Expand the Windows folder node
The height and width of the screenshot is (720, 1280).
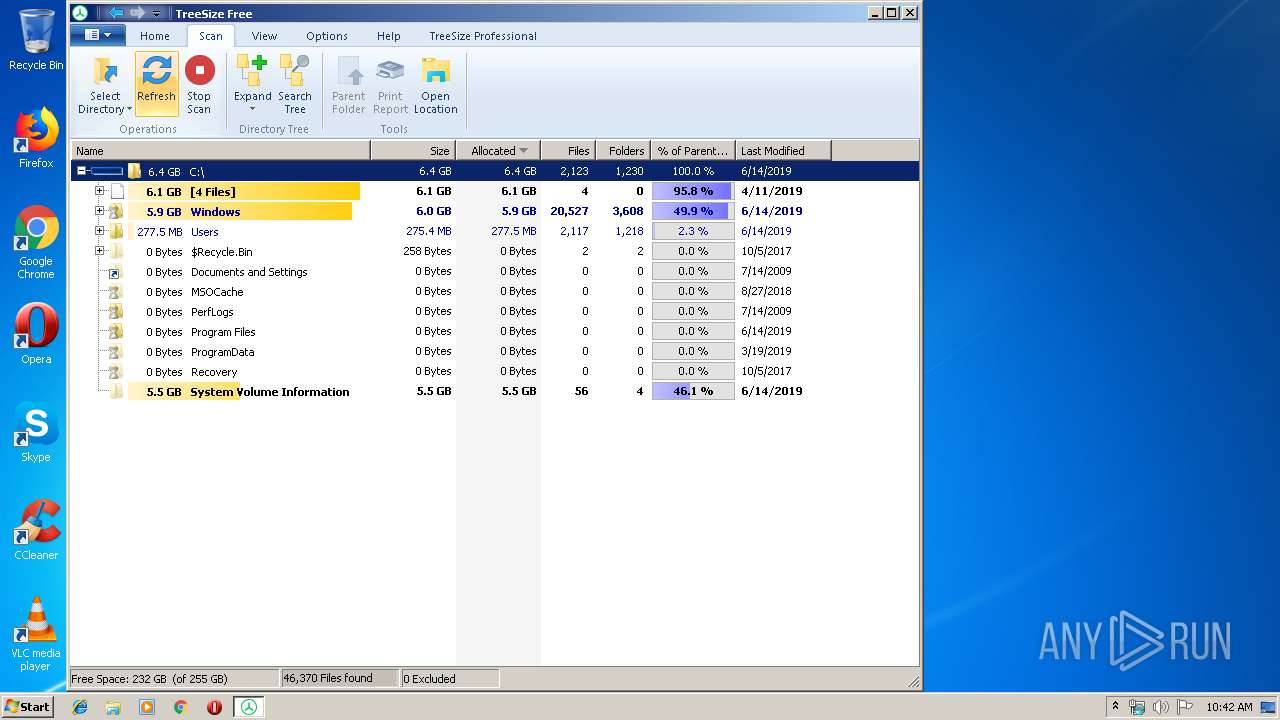99,211
